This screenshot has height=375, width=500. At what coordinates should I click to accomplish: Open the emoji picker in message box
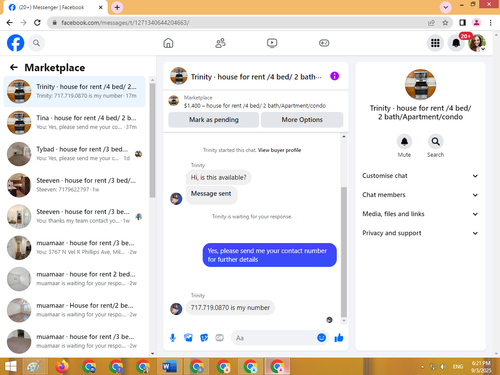pos(321,338)
